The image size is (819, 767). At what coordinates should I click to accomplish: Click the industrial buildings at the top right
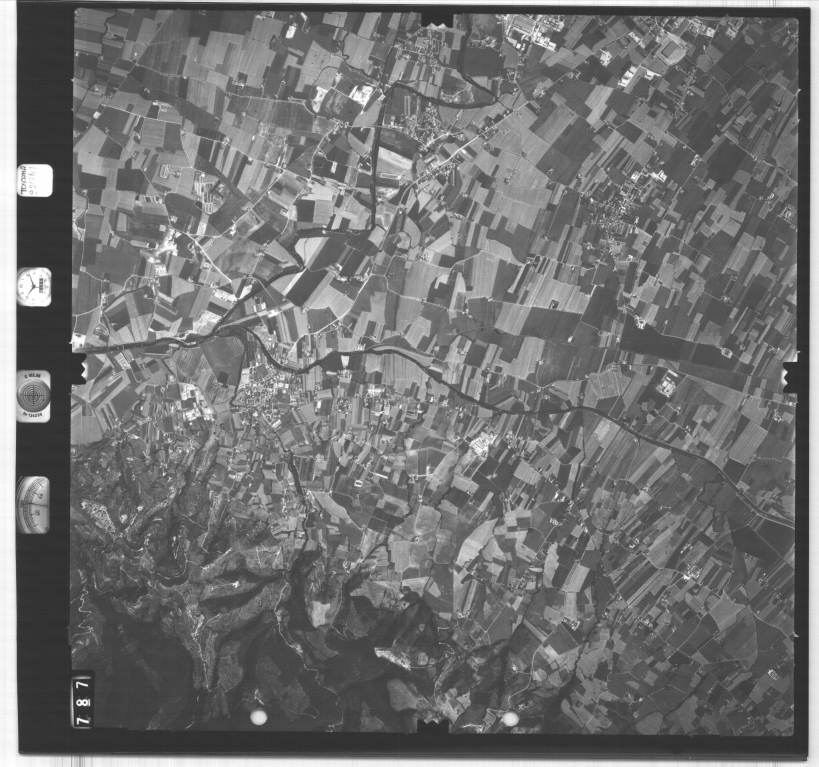click(535, 35)
